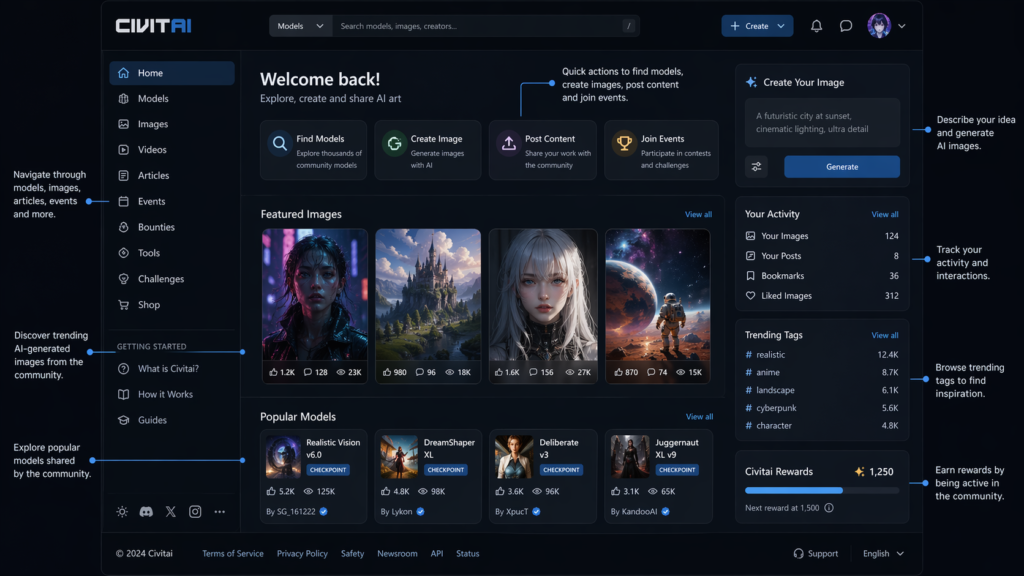Image resolution: width=1024 pixels, height=576 pixels.
Task: Select the Tools icon in the sidebar
Action: (124, 253)
